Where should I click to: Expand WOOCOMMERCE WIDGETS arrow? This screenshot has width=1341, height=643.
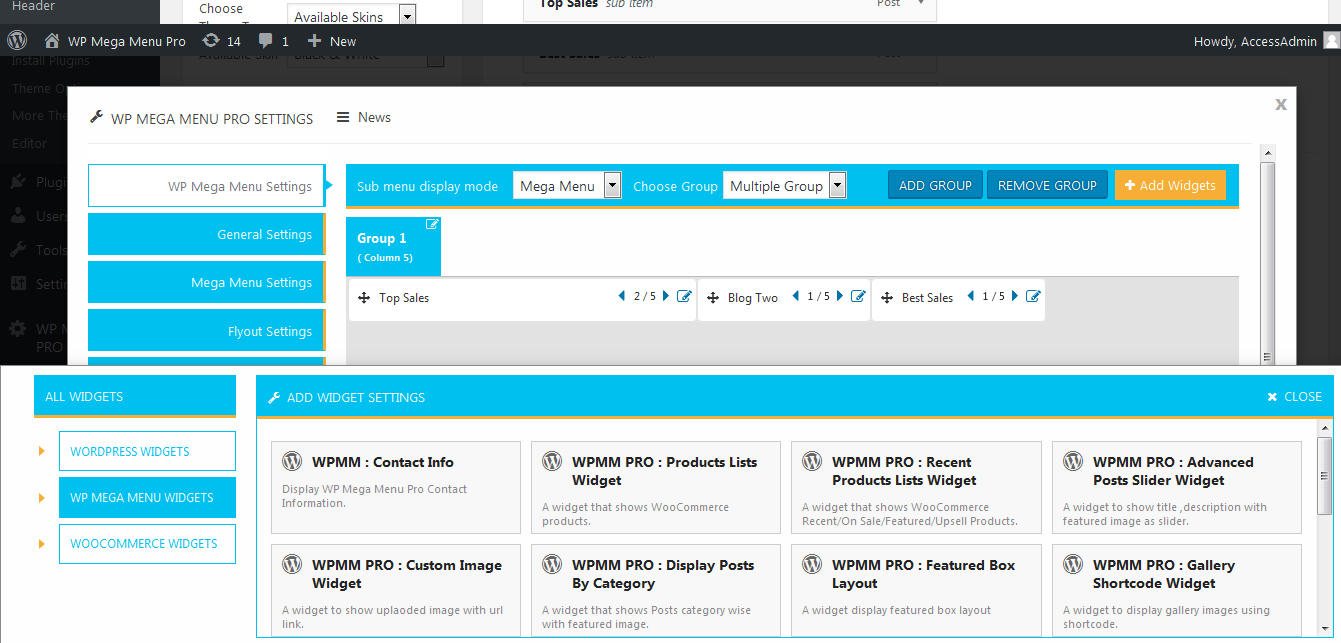[x=42, y=543]
